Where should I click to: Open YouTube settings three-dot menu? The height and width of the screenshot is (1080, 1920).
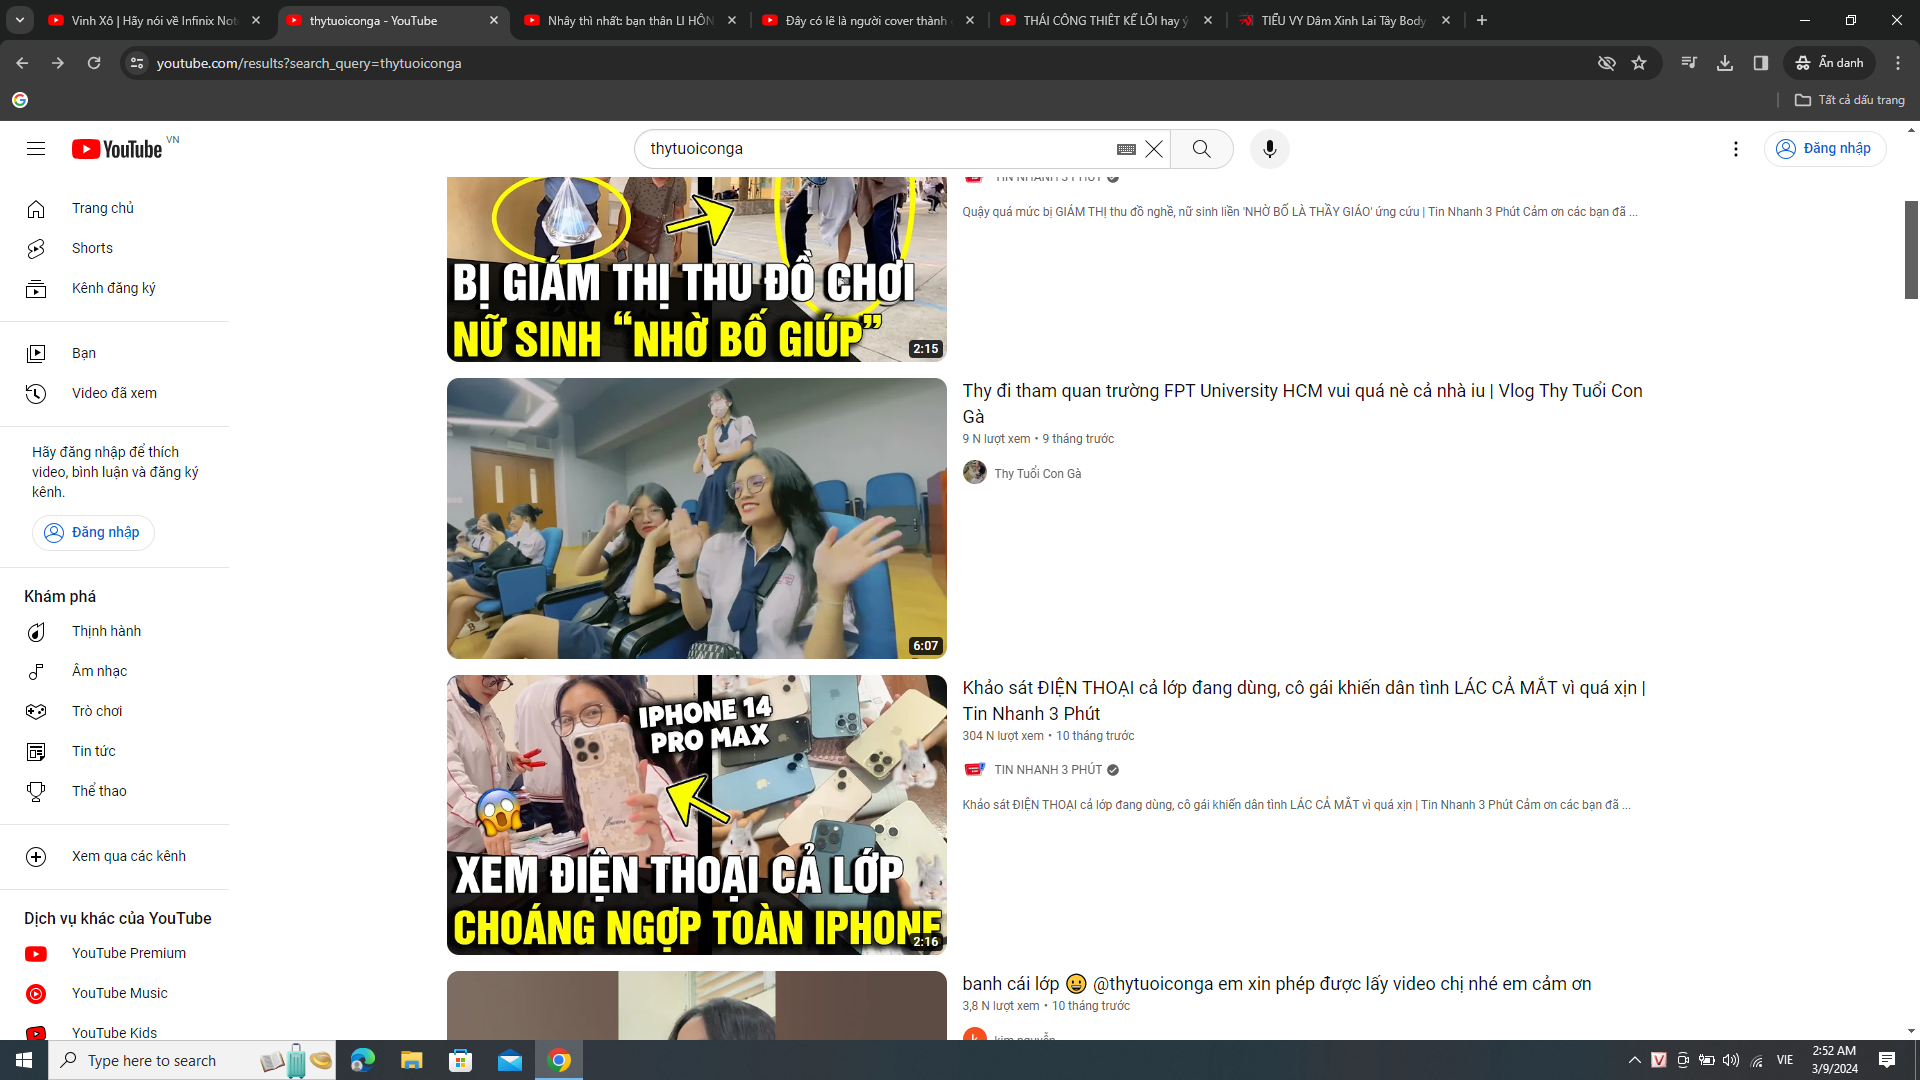pos(1736,149)
